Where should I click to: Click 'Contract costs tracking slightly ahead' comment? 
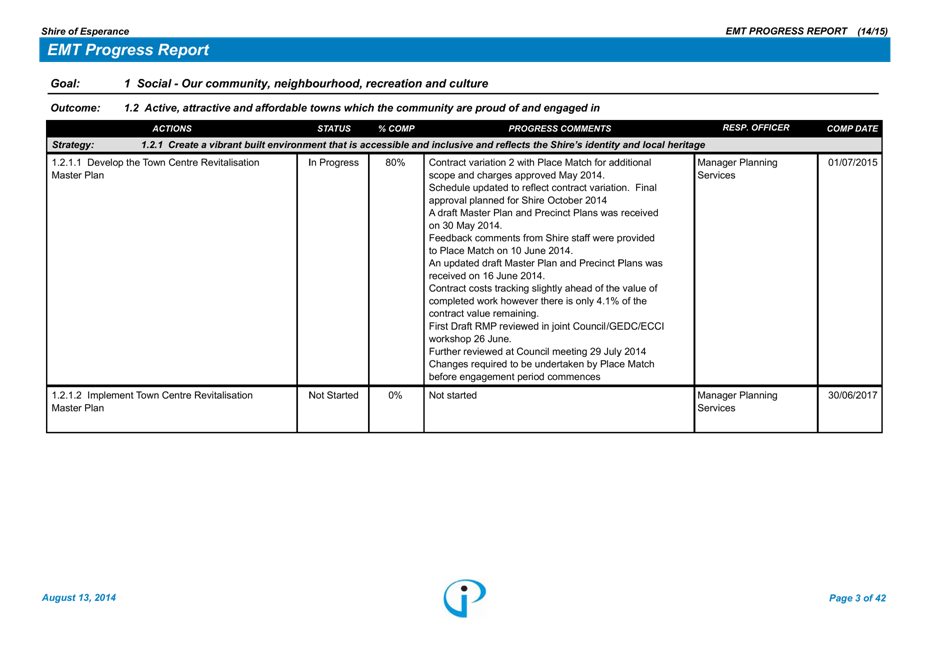click(x=543, y=301)
